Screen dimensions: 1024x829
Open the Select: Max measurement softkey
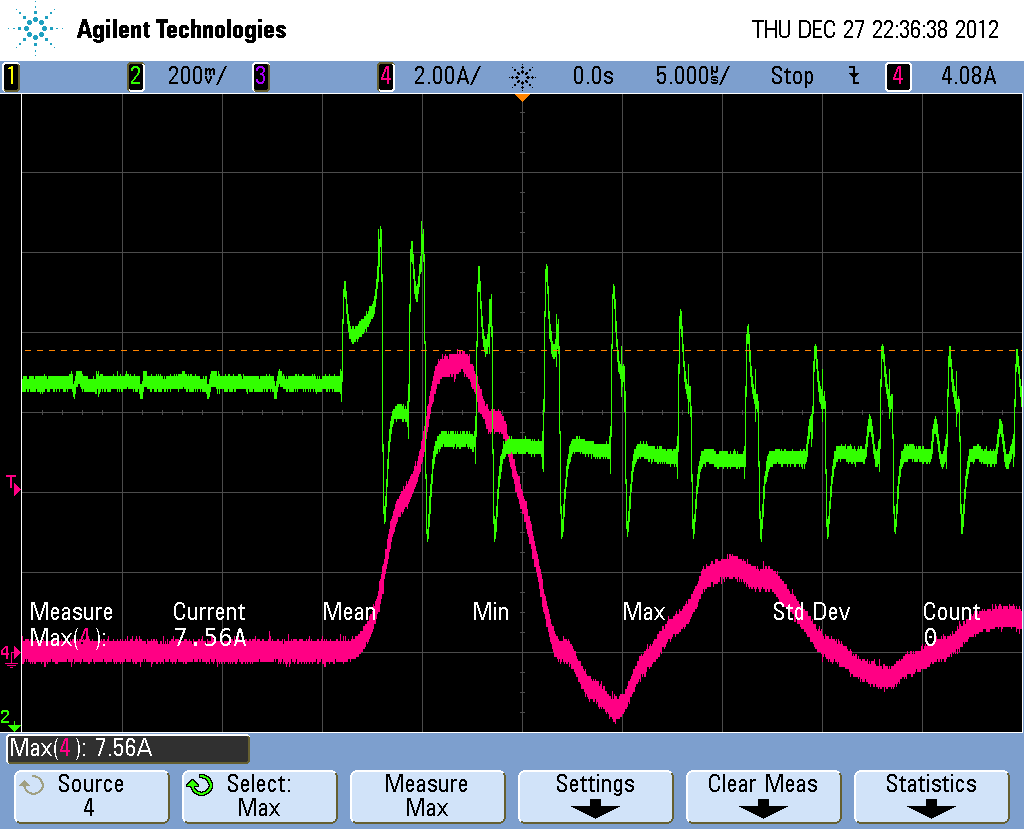tap(259, 796)
